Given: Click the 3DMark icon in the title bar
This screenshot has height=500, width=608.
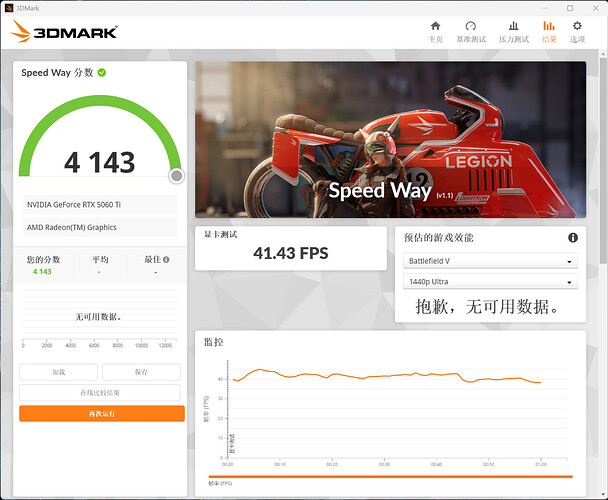Looking at the screenshot, I should pyautogui.click(x=9, y=8).
